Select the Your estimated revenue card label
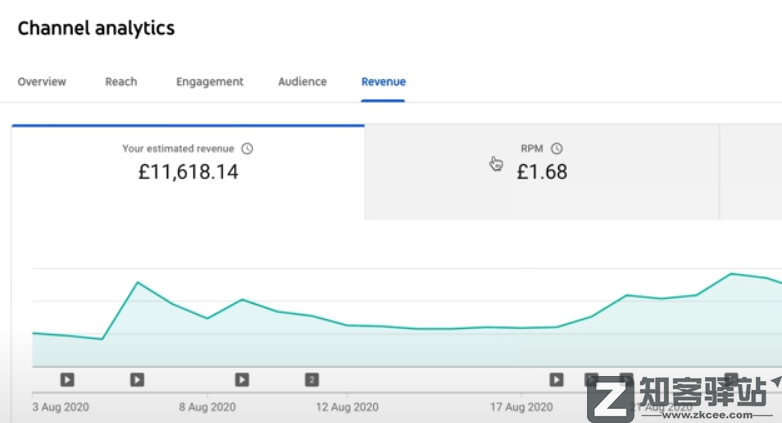The image size is (782, 423). tap(180, 149)
